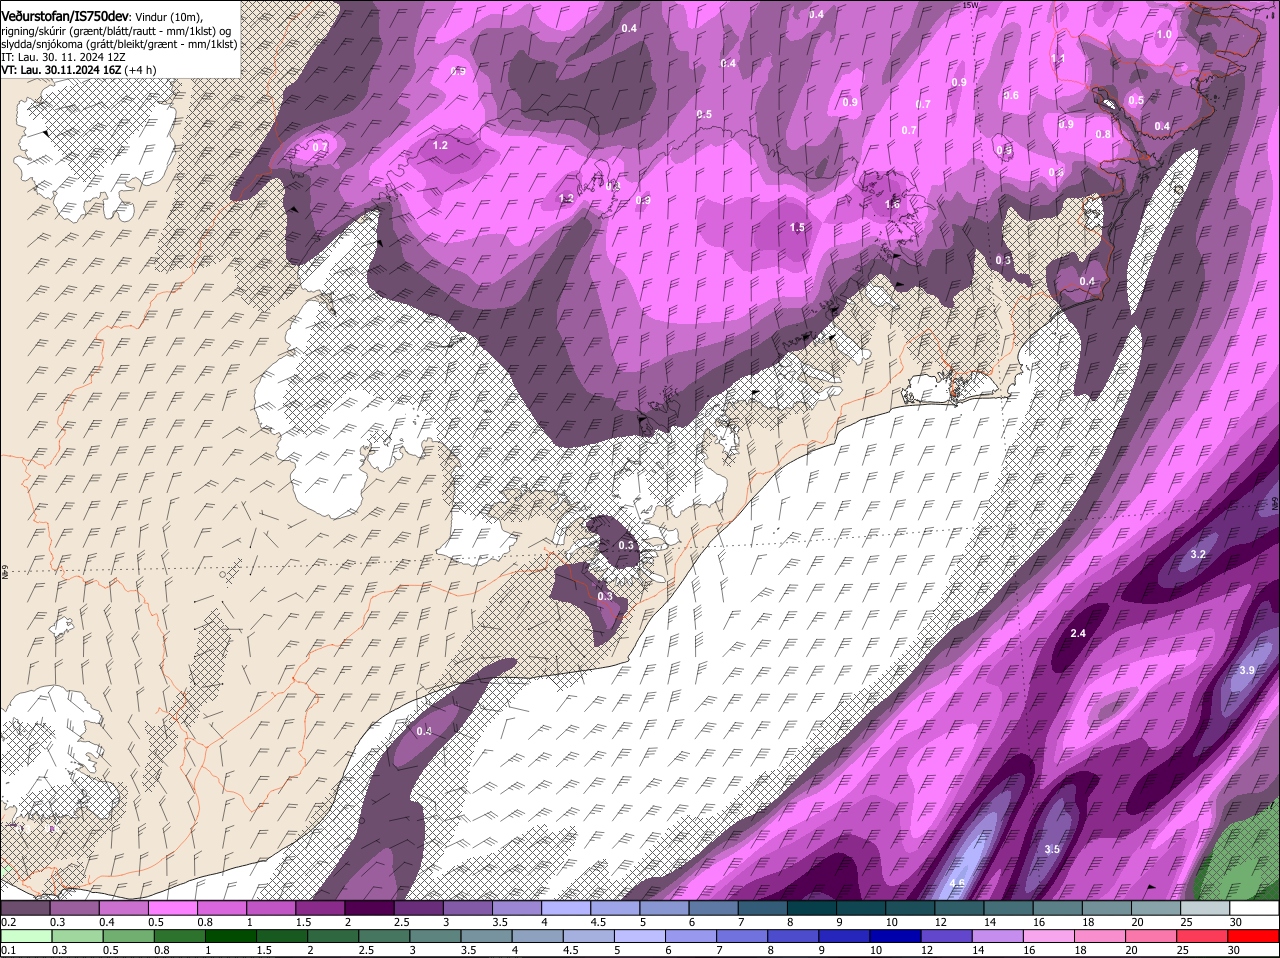The image size is (1280, 958).
Task: Click the 2.4 precipitation value on the map
Action: click(x=1078, y=634)
